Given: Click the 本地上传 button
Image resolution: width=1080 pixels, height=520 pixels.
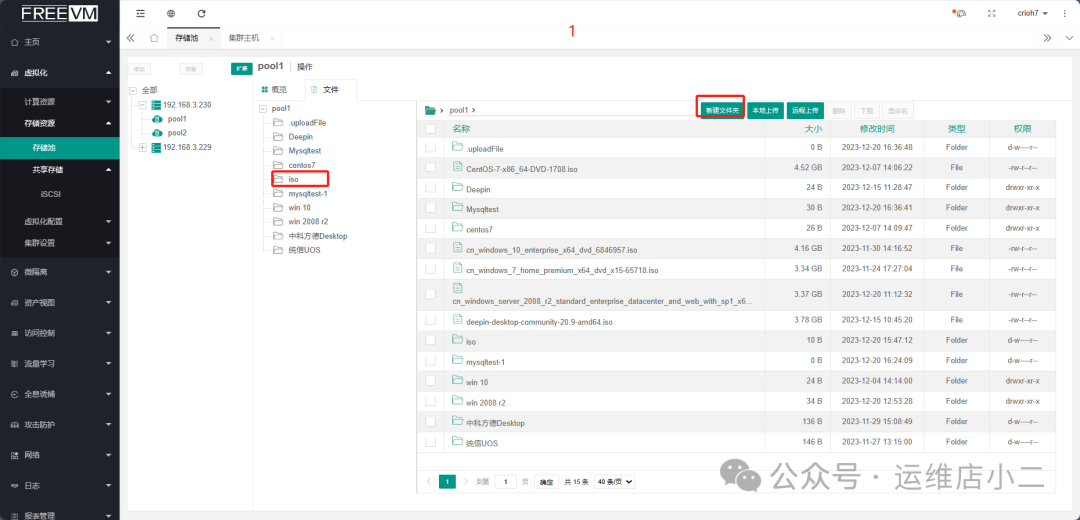Looking at the screenshot, I should [x=765, y=110].
